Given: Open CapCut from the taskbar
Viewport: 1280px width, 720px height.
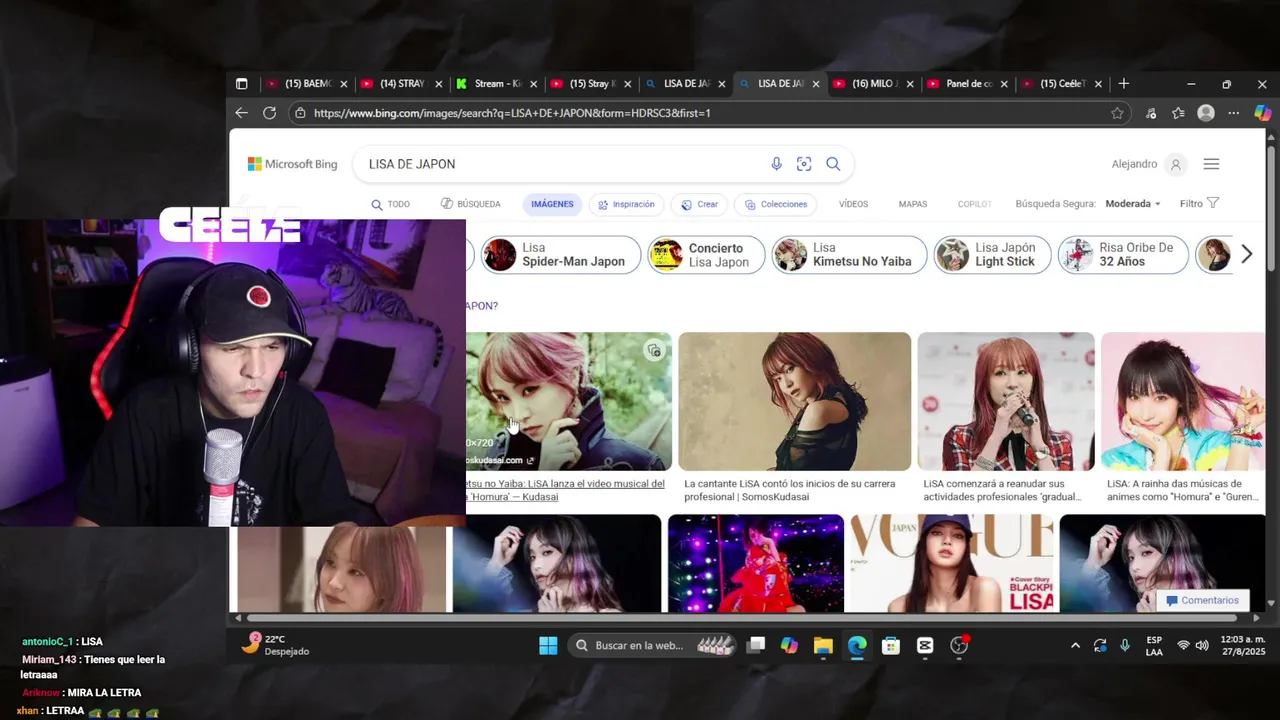Looking at the screenshot, I should (x=925, y=645).
